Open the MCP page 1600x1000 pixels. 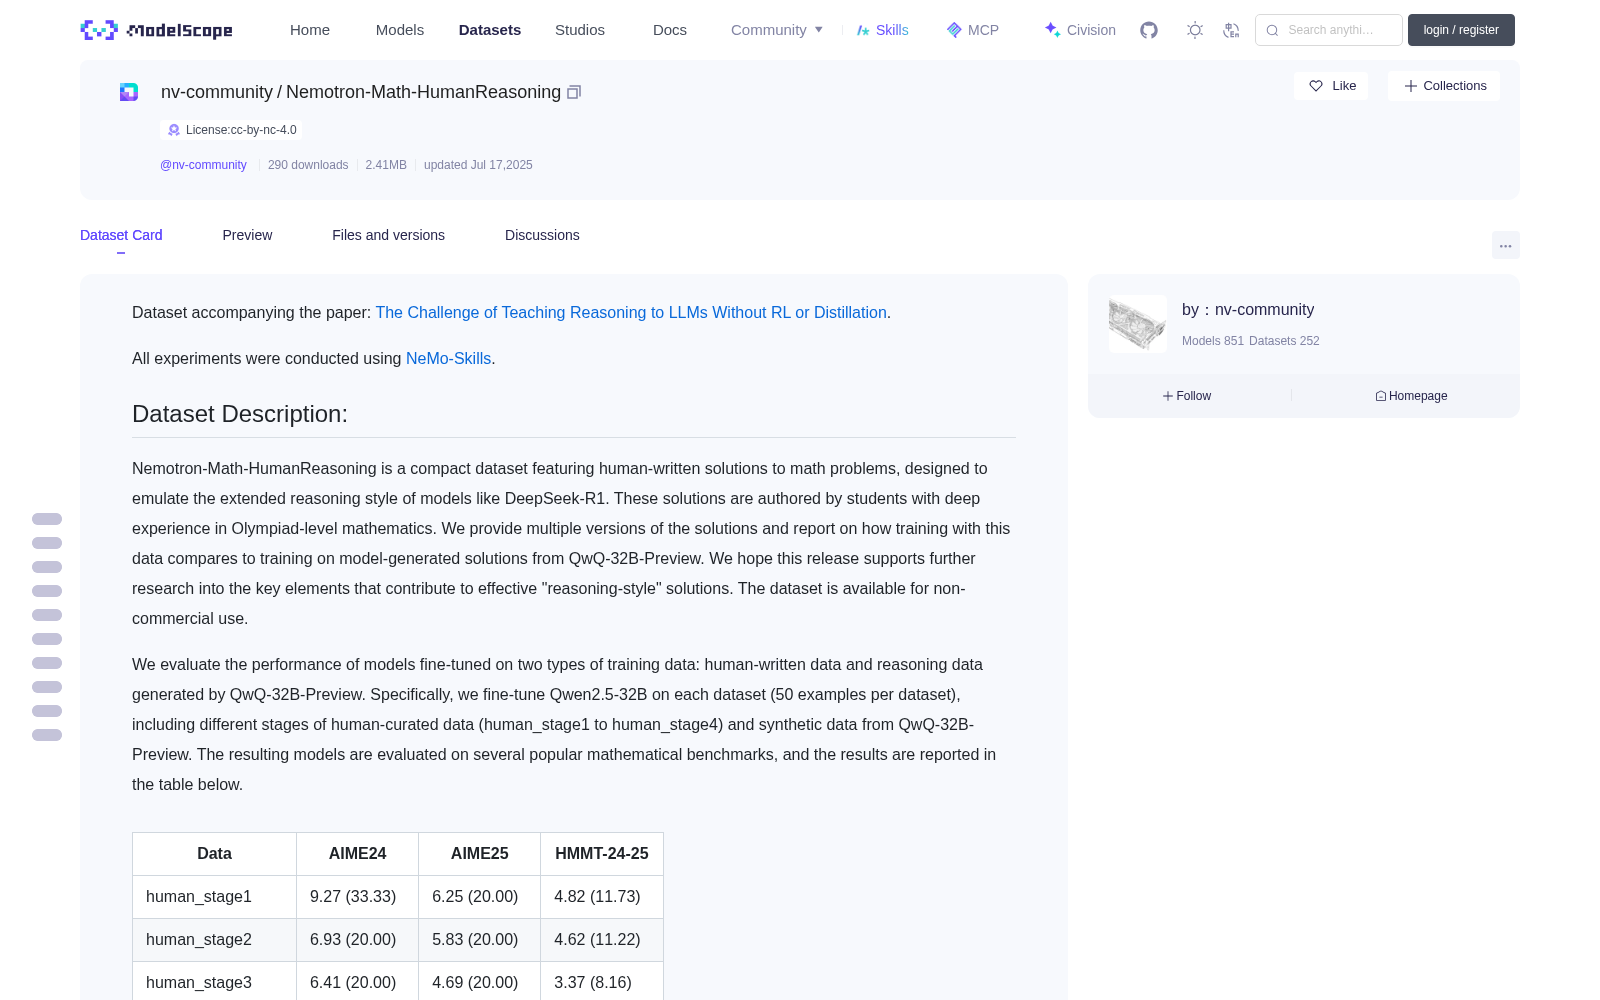[973, 30]
